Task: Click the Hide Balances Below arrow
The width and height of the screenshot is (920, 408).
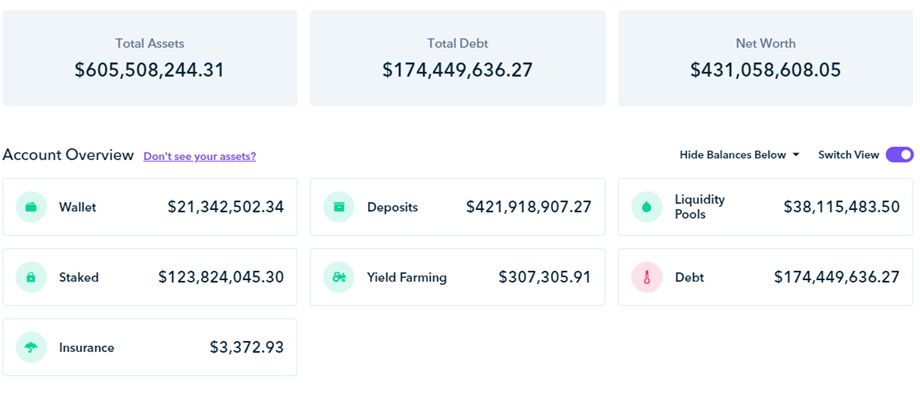Action: click(x=796, y=155)
